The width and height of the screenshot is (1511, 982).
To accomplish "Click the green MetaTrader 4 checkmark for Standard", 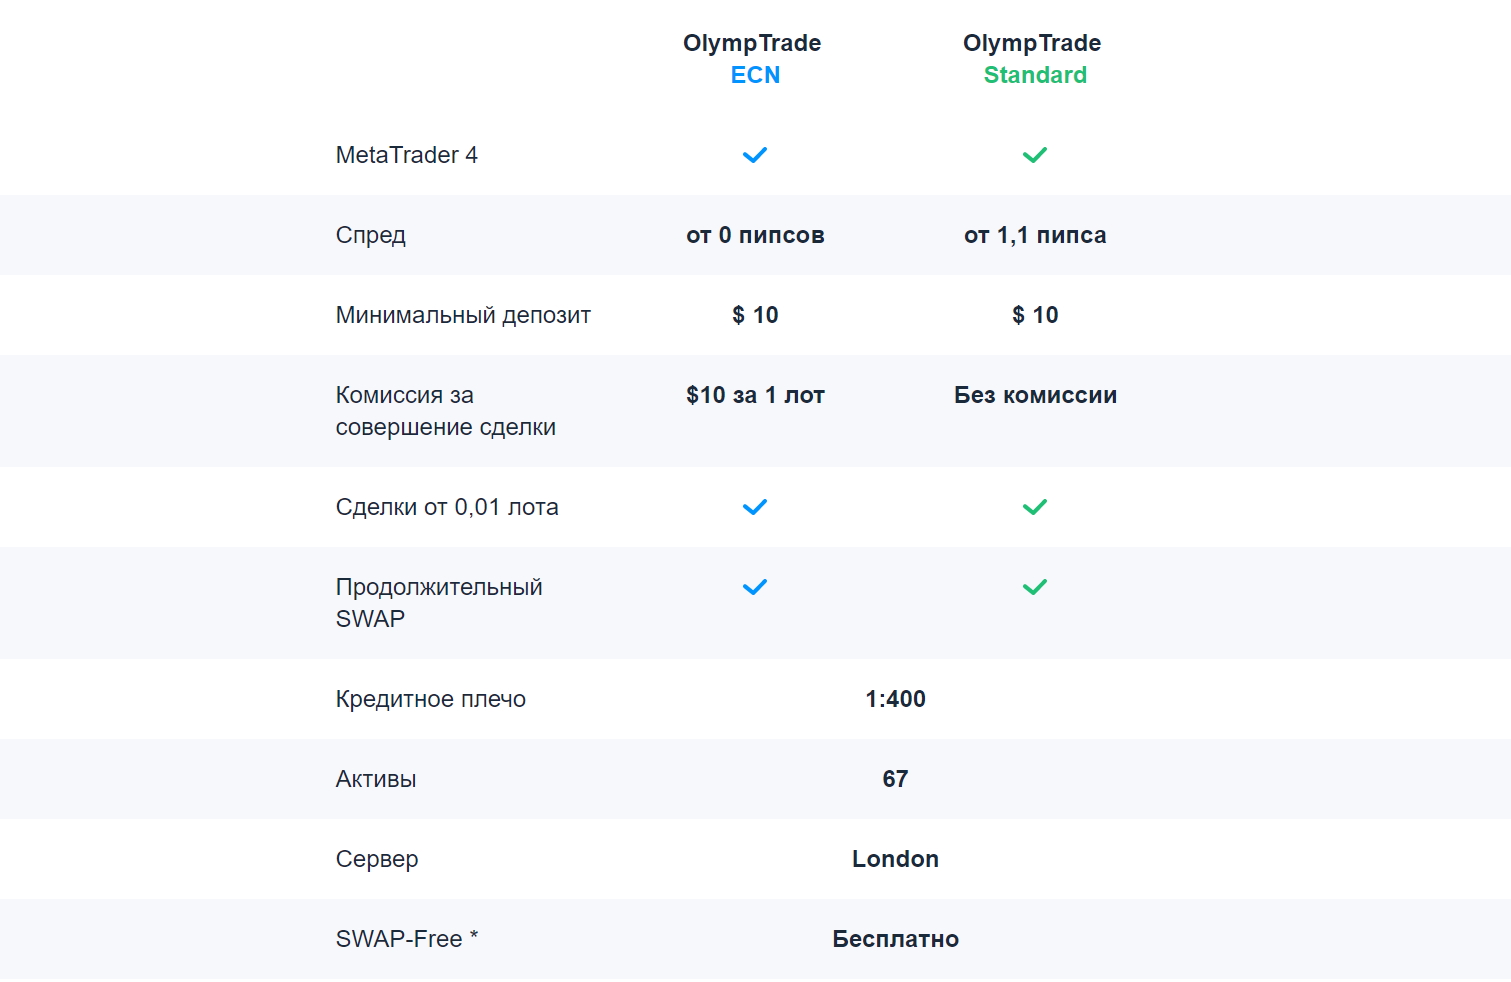I will pyautogui.click(x=1035, y=155).
